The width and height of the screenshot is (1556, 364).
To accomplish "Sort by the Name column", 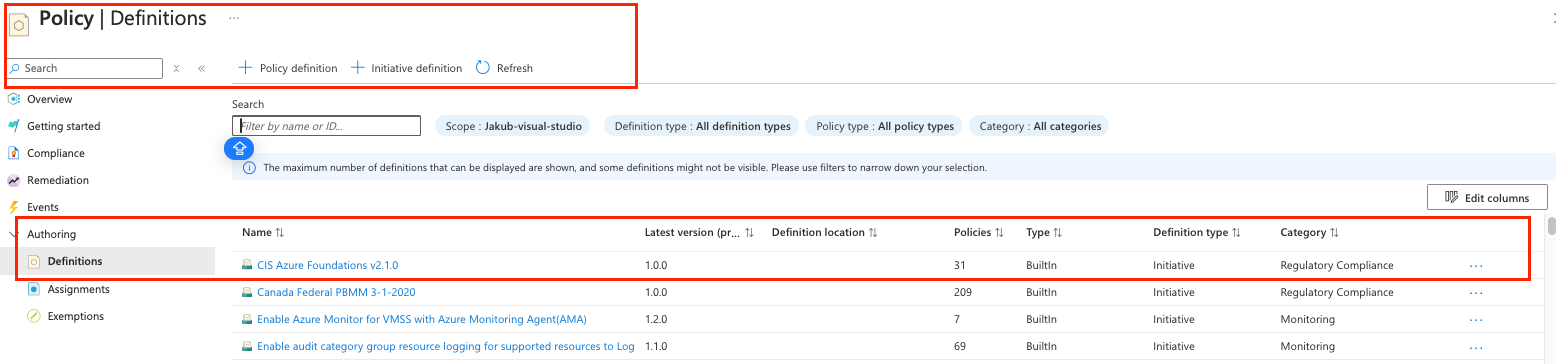I will tap(263, 232).
